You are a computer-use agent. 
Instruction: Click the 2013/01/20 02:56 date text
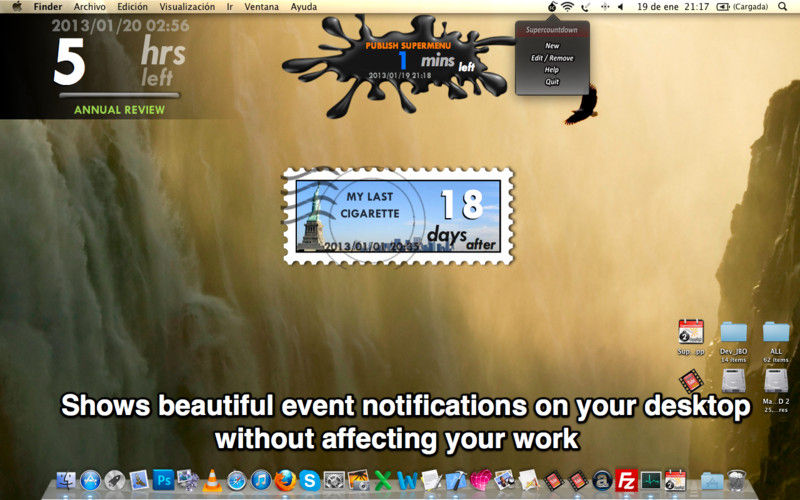click(120, 26)
